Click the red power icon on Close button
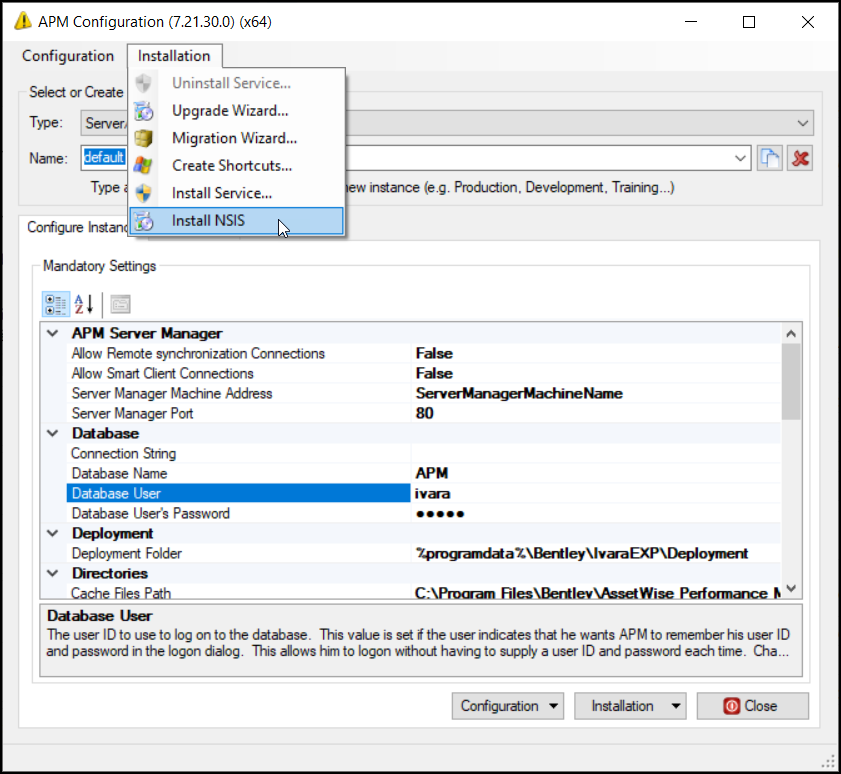The width and height of the screenshot is (841, 774). click(732, 706)
